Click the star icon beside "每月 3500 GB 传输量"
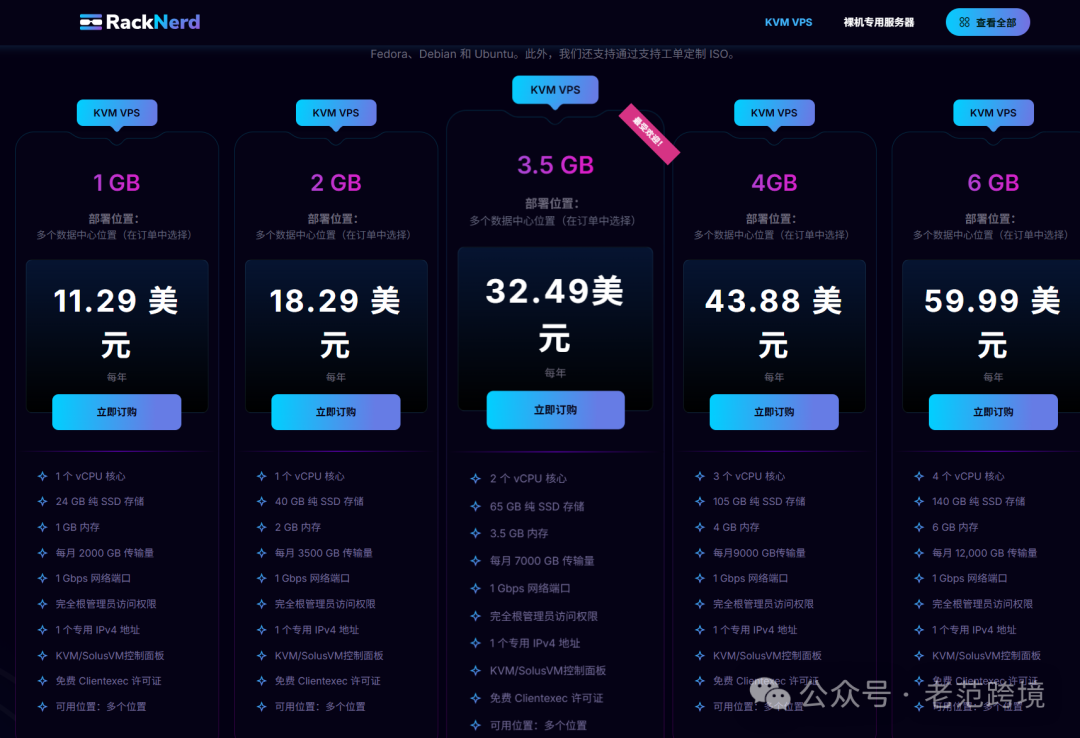The width and height of the screenshot is (1080, 738). (262, 553)
